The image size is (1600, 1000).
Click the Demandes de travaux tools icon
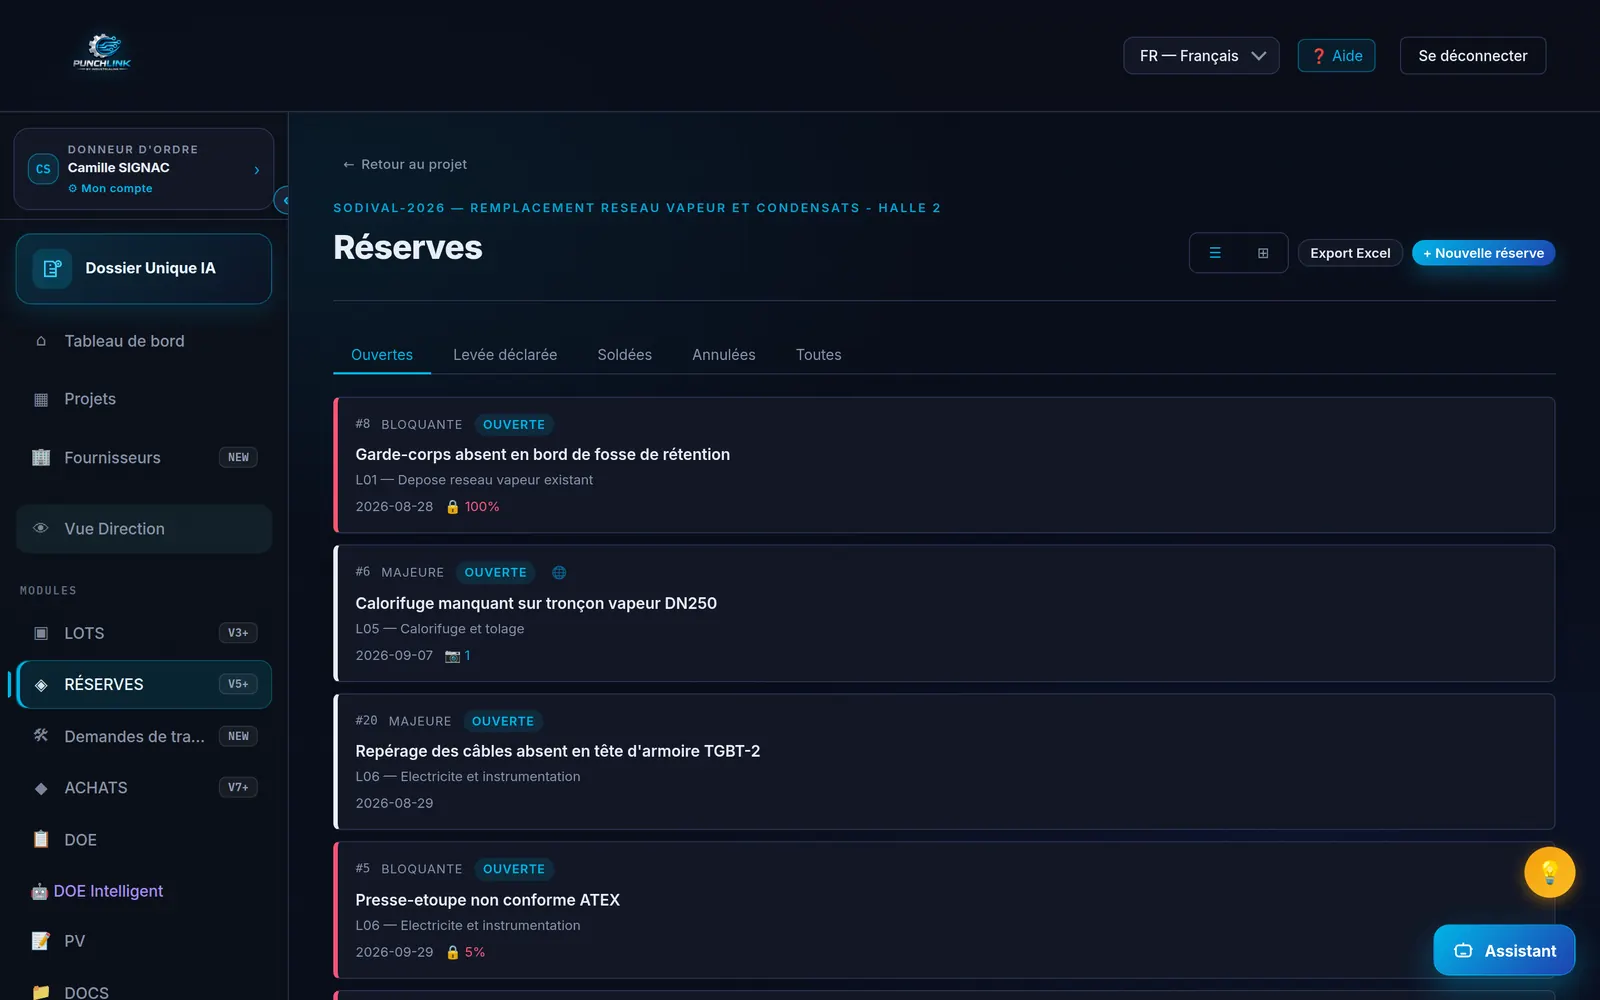click(x=41, y=735)
